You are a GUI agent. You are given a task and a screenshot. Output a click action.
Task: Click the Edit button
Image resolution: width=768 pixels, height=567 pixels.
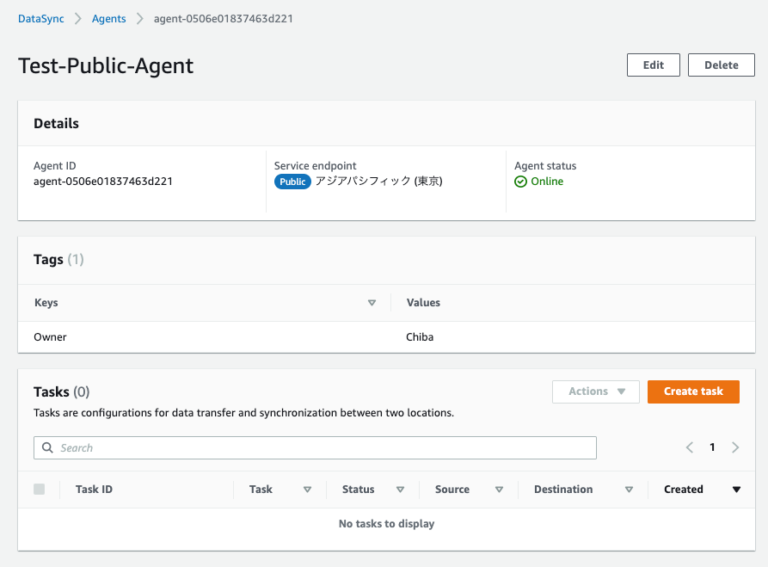coord(653,65)
